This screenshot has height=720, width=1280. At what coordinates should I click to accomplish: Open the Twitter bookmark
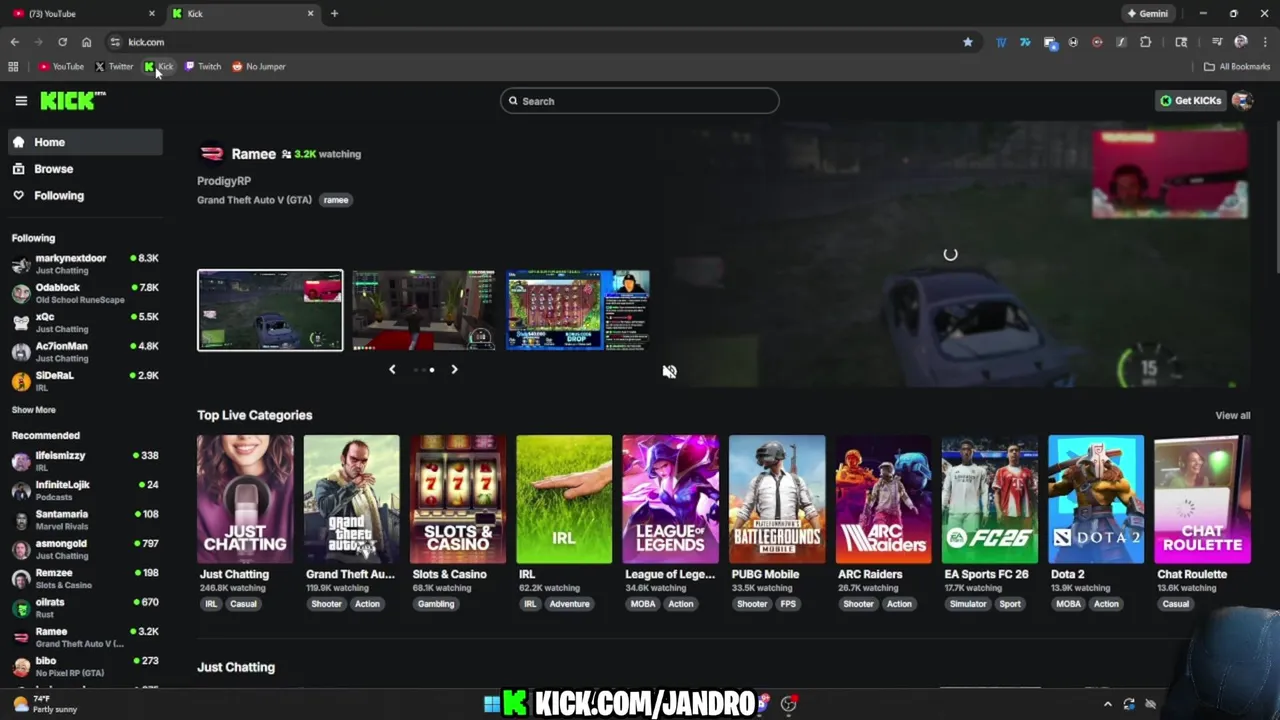point(114,67)
